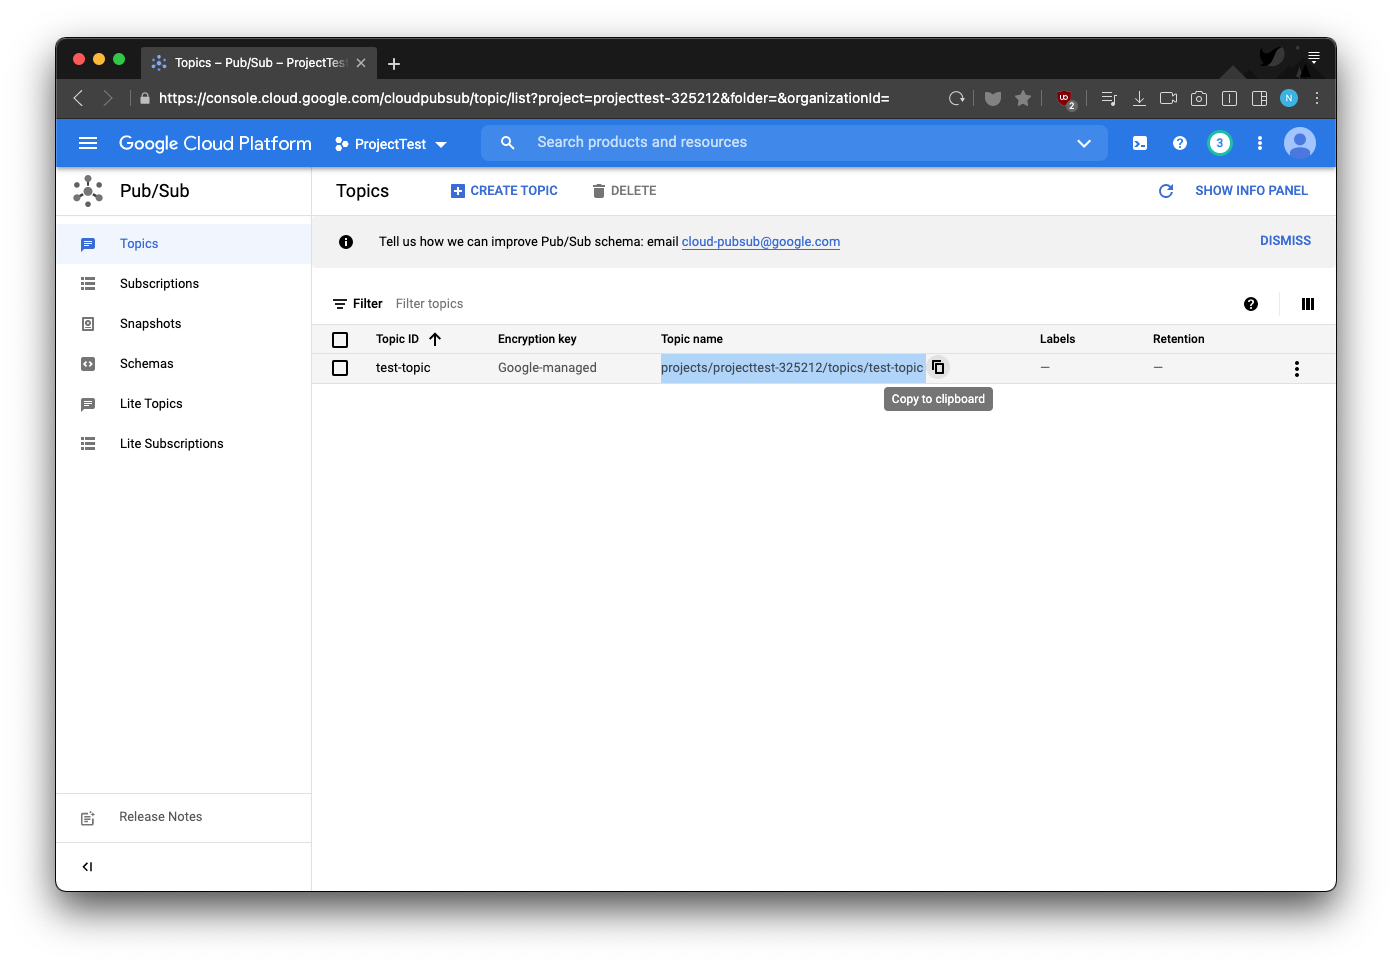Check the test-topic row checkbox
The image size is (1392, 965).
coord(340,368)
